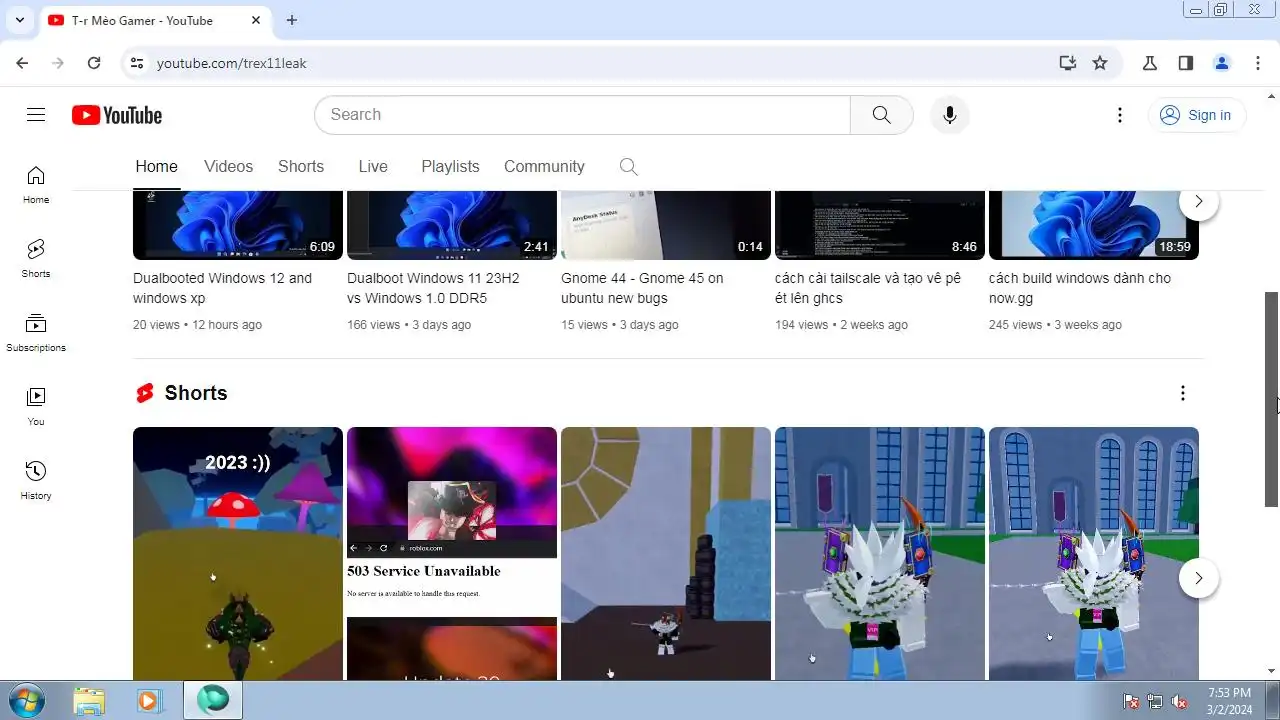The image size is (1280, 720).
Task: Click into the YouTube search field
Action: [x=582, y=115]
